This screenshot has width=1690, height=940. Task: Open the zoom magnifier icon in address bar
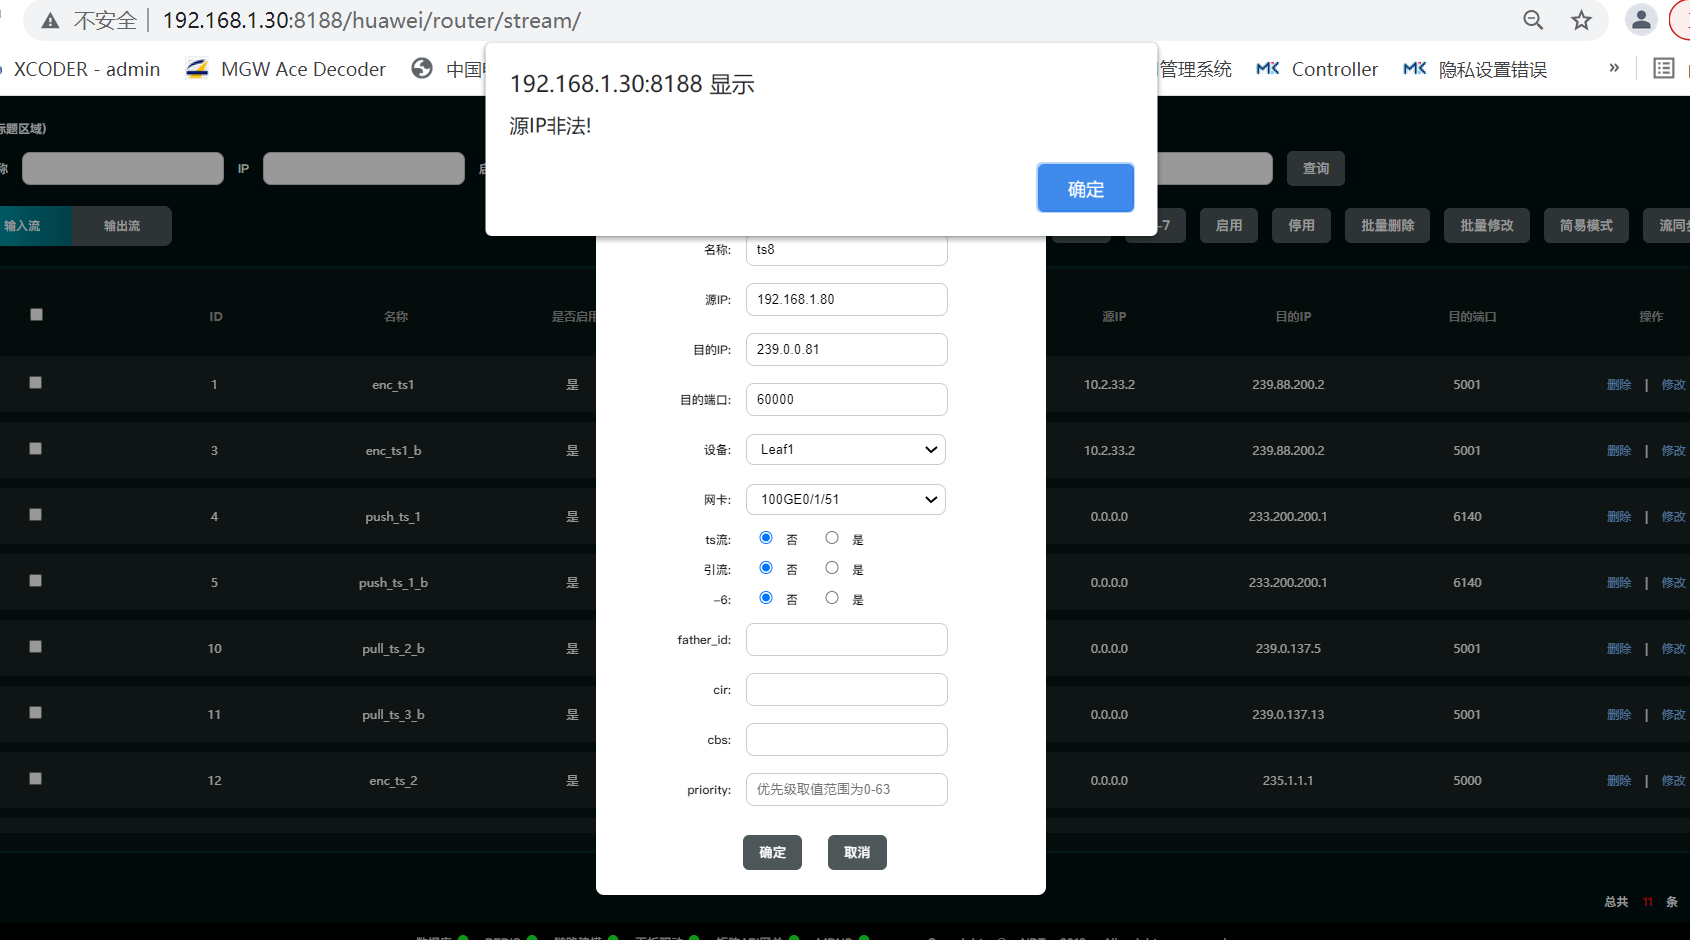tap(1533, 19)
